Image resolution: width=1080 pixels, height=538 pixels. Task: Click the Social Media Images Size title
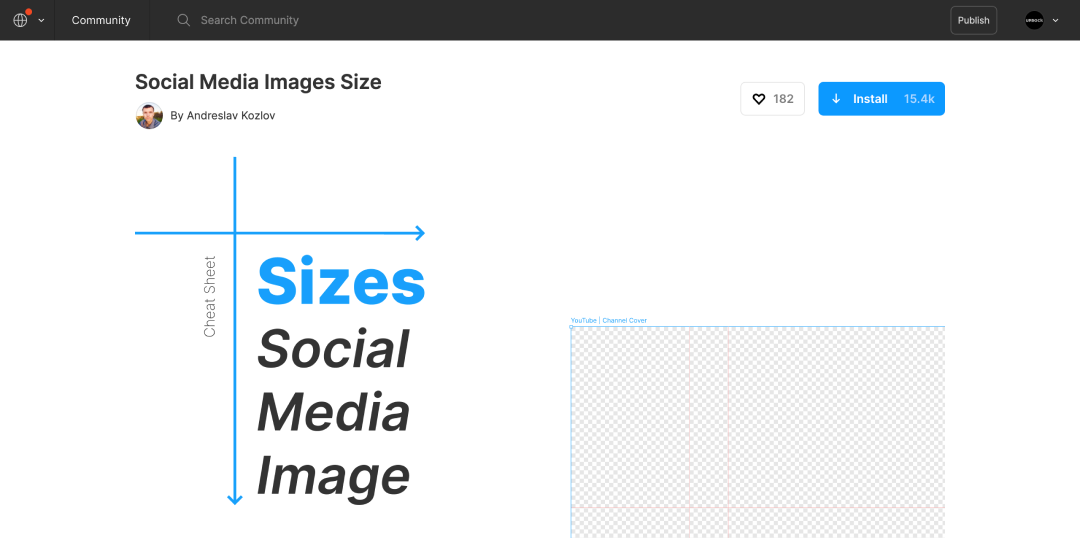[258, 82]
